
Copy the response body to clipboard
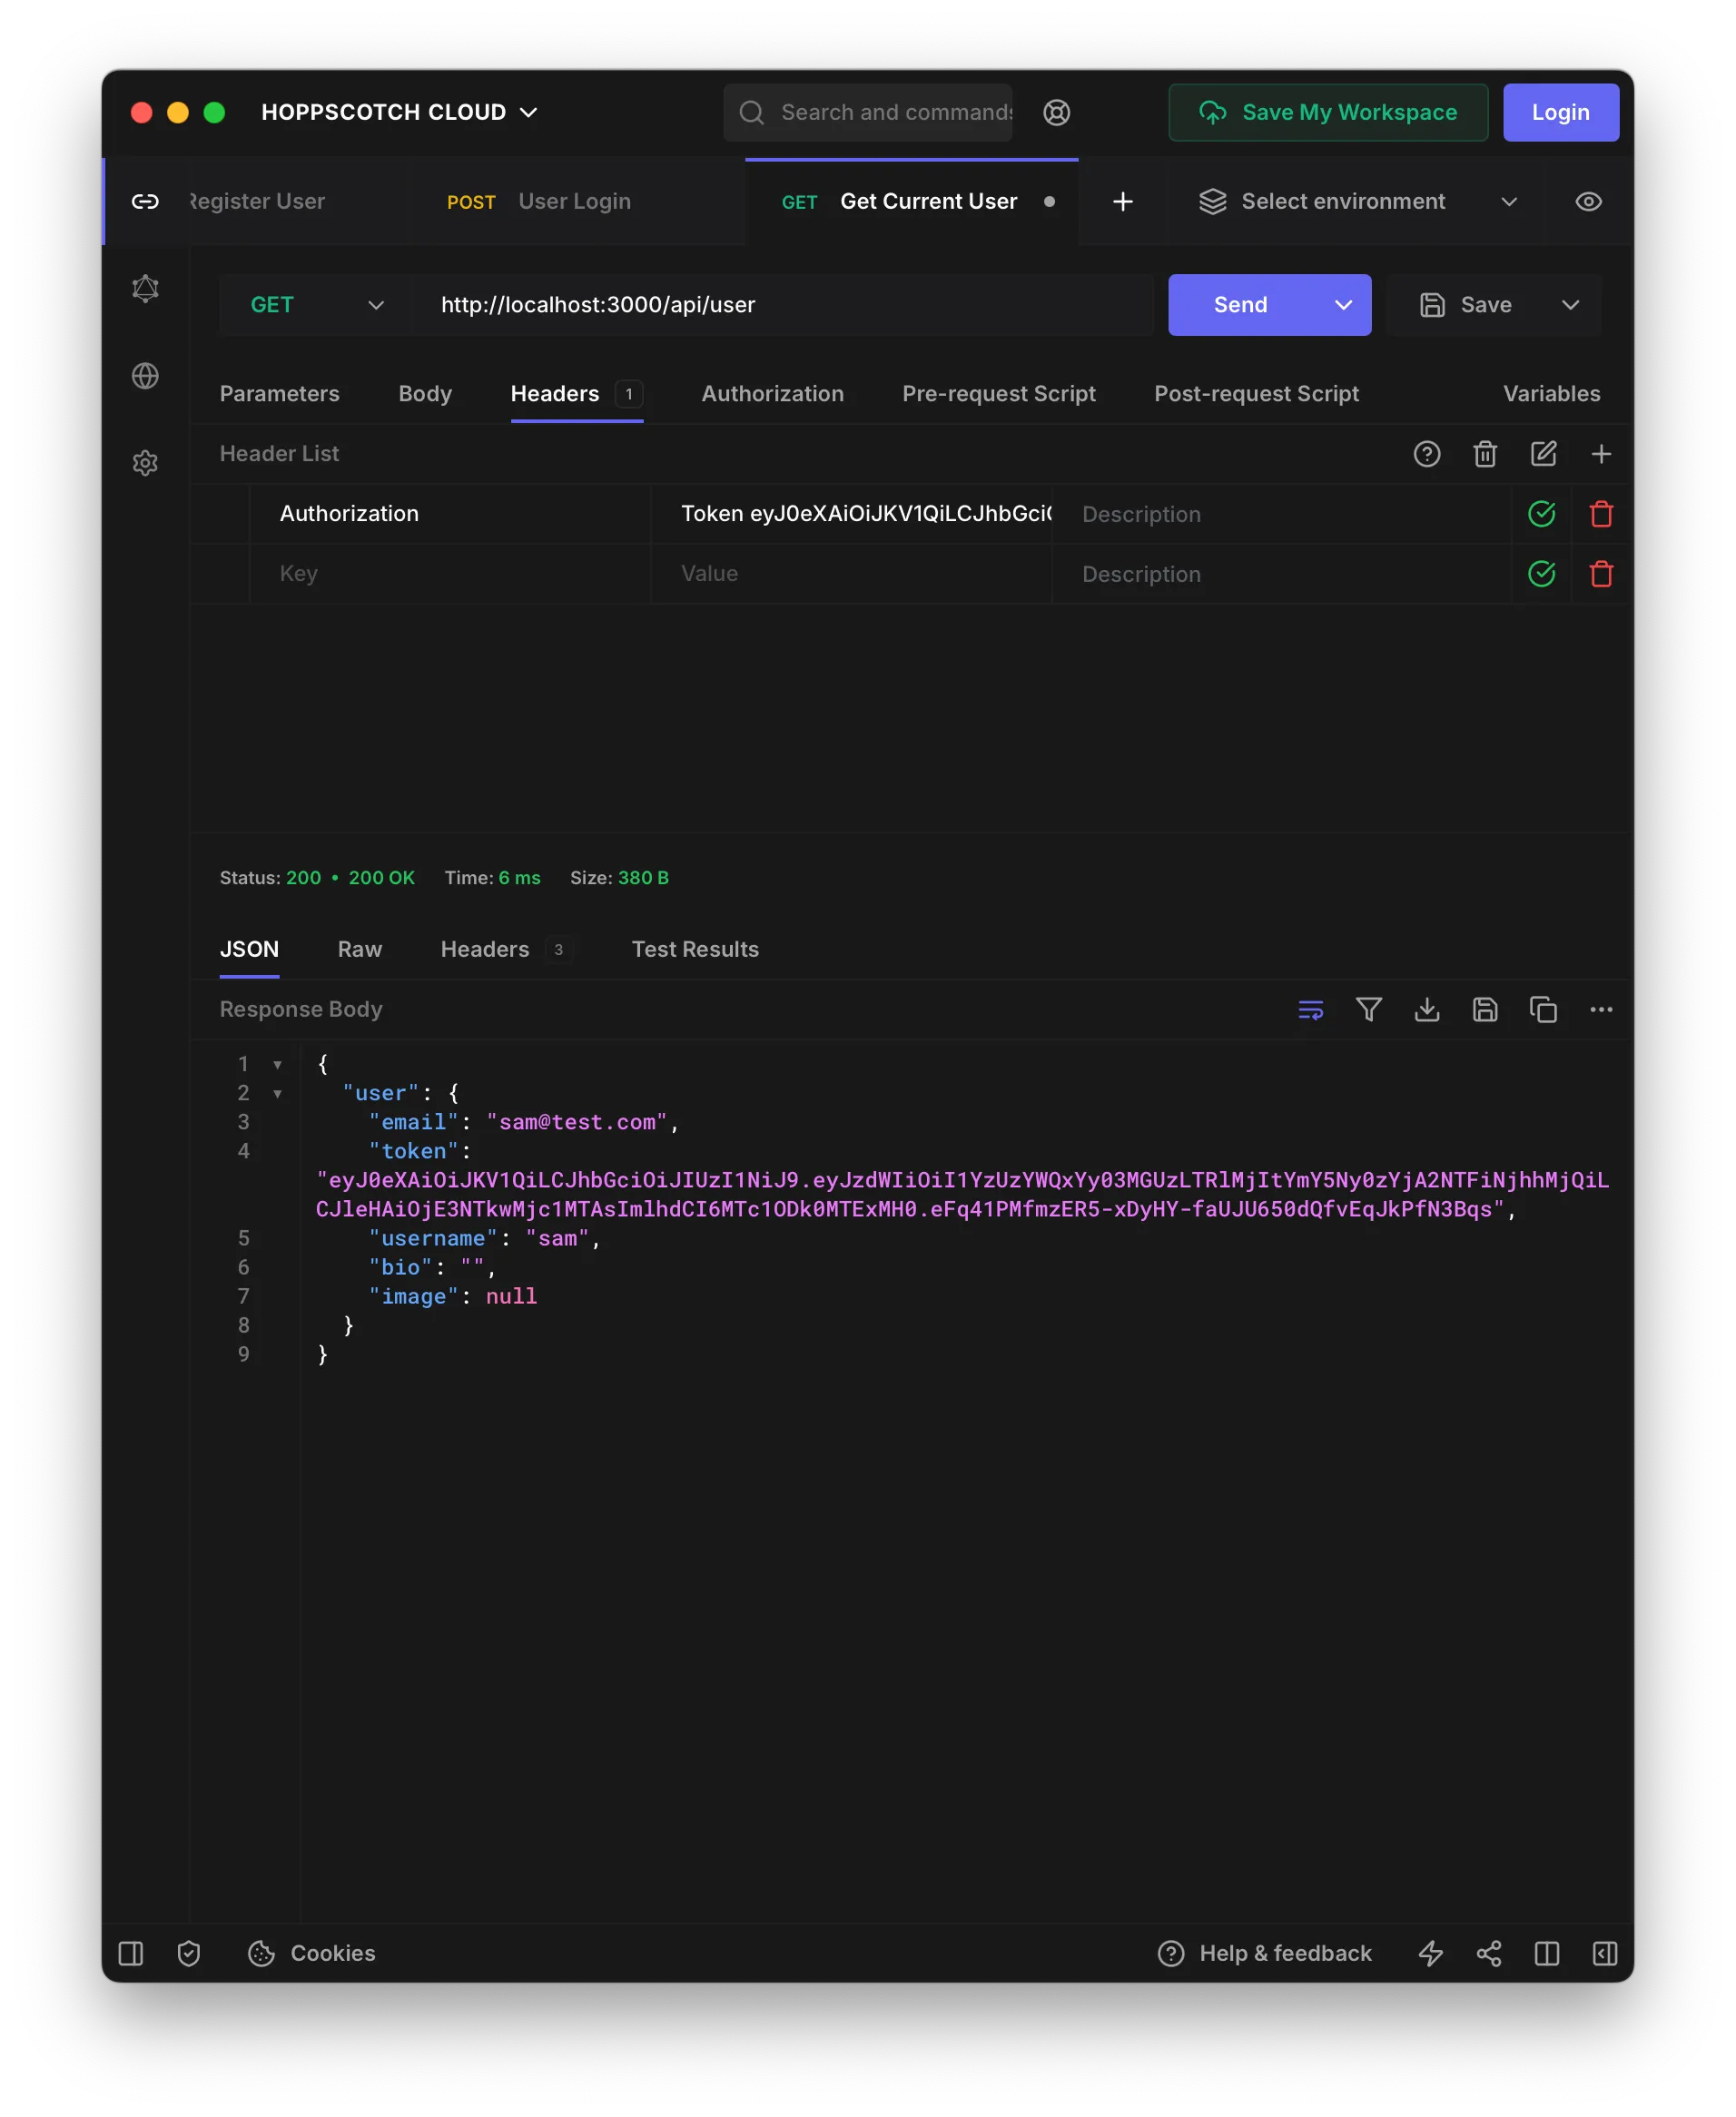pyautogui.click(x=1543, y=1010)
